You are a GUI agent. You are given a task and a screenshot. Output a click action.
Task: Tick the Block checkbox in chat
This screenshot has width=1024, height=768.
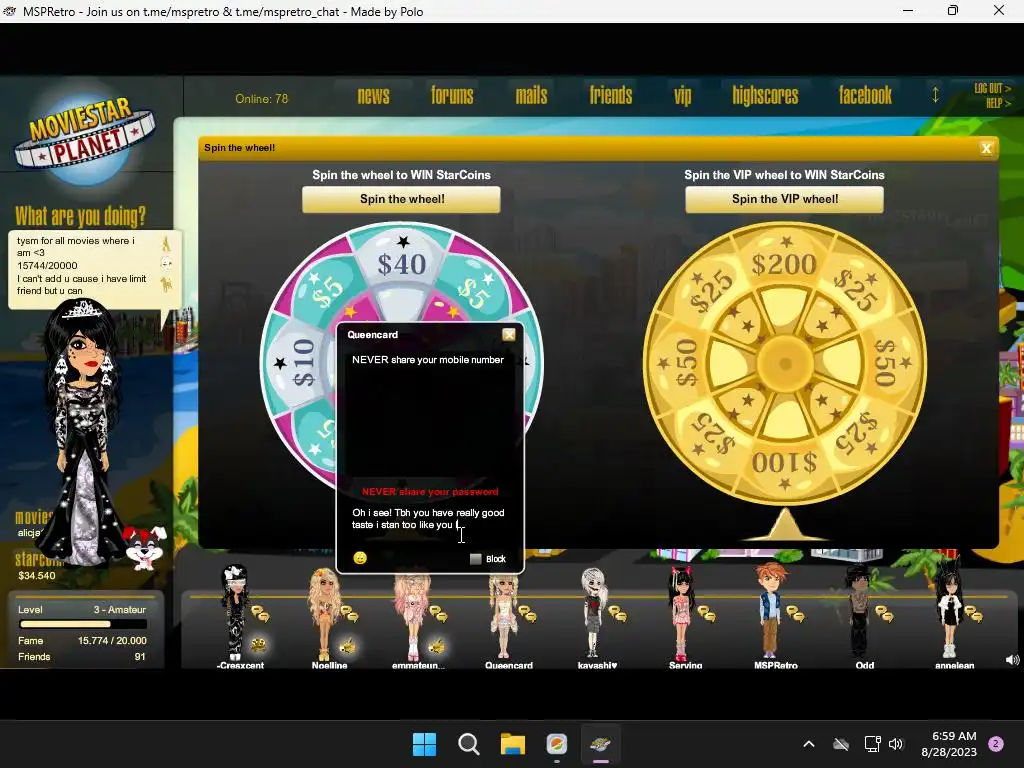tap(475, 559)
